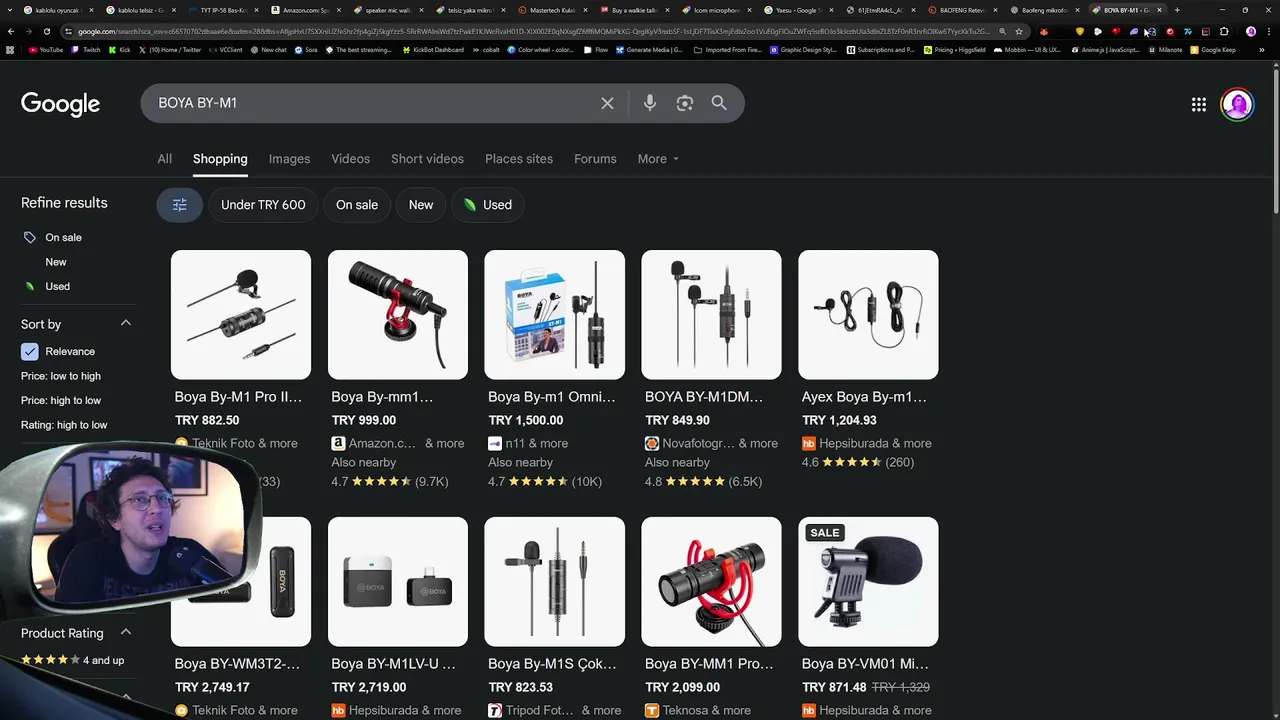
Task: Open search by image camera icon
Action: (x=685, y=103)
